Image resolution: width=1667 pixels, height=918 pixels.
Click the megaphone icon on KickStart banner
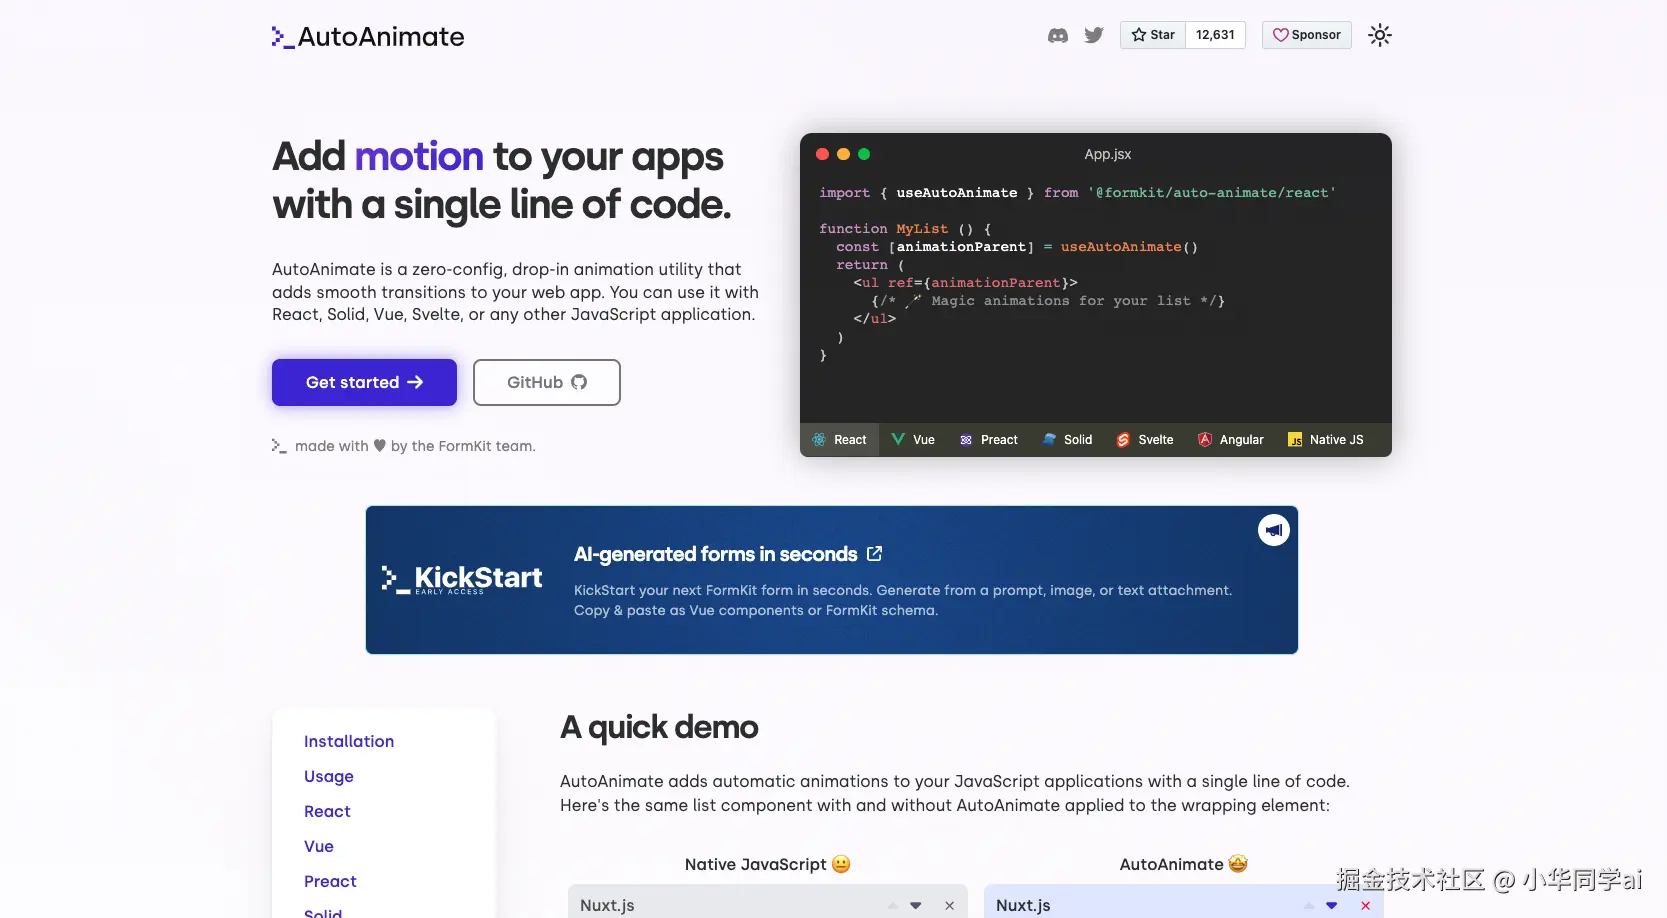pos(1274,530)
